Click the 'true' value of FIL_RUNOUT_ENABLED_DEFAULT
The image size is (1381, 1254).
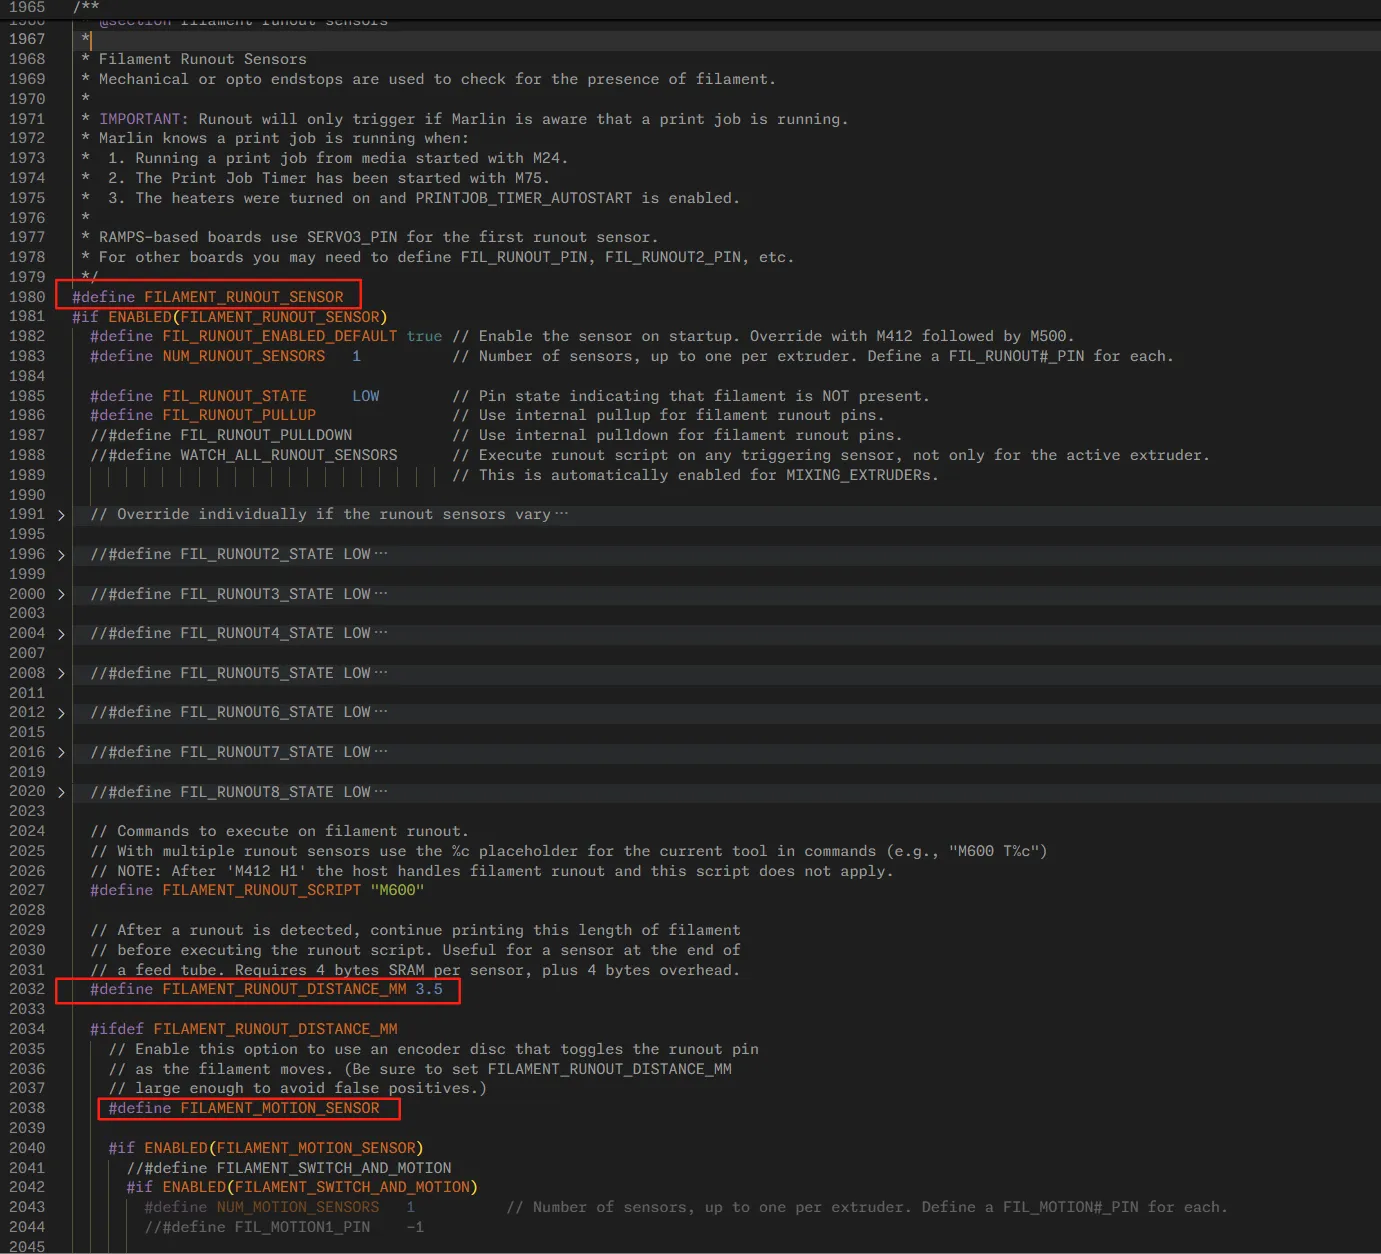point(424,336)
